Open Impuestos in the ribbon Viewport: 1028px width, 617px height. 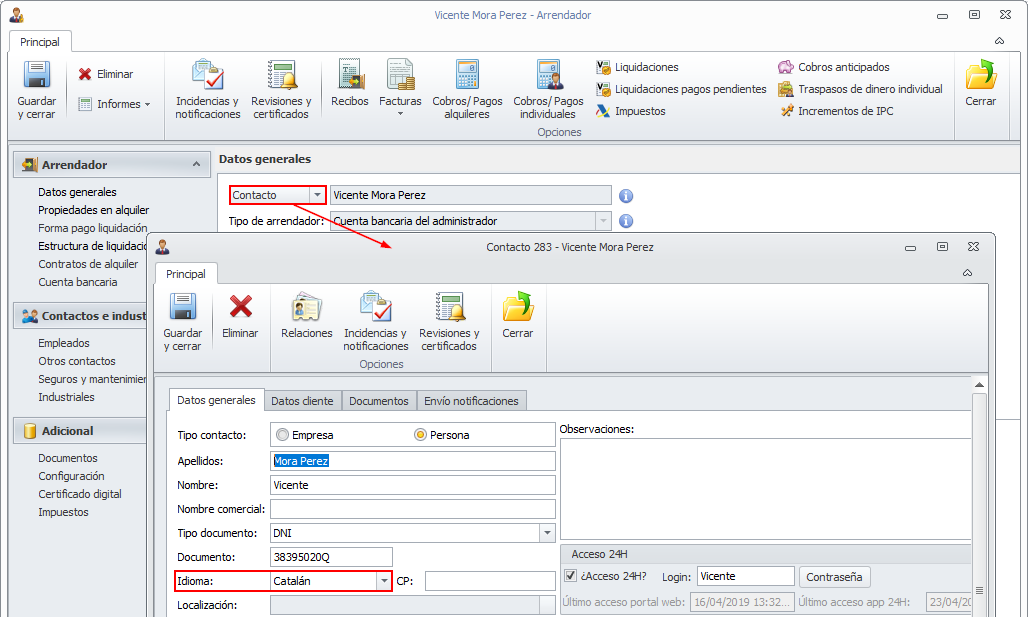pyautogui.click(x=631, y=111)
